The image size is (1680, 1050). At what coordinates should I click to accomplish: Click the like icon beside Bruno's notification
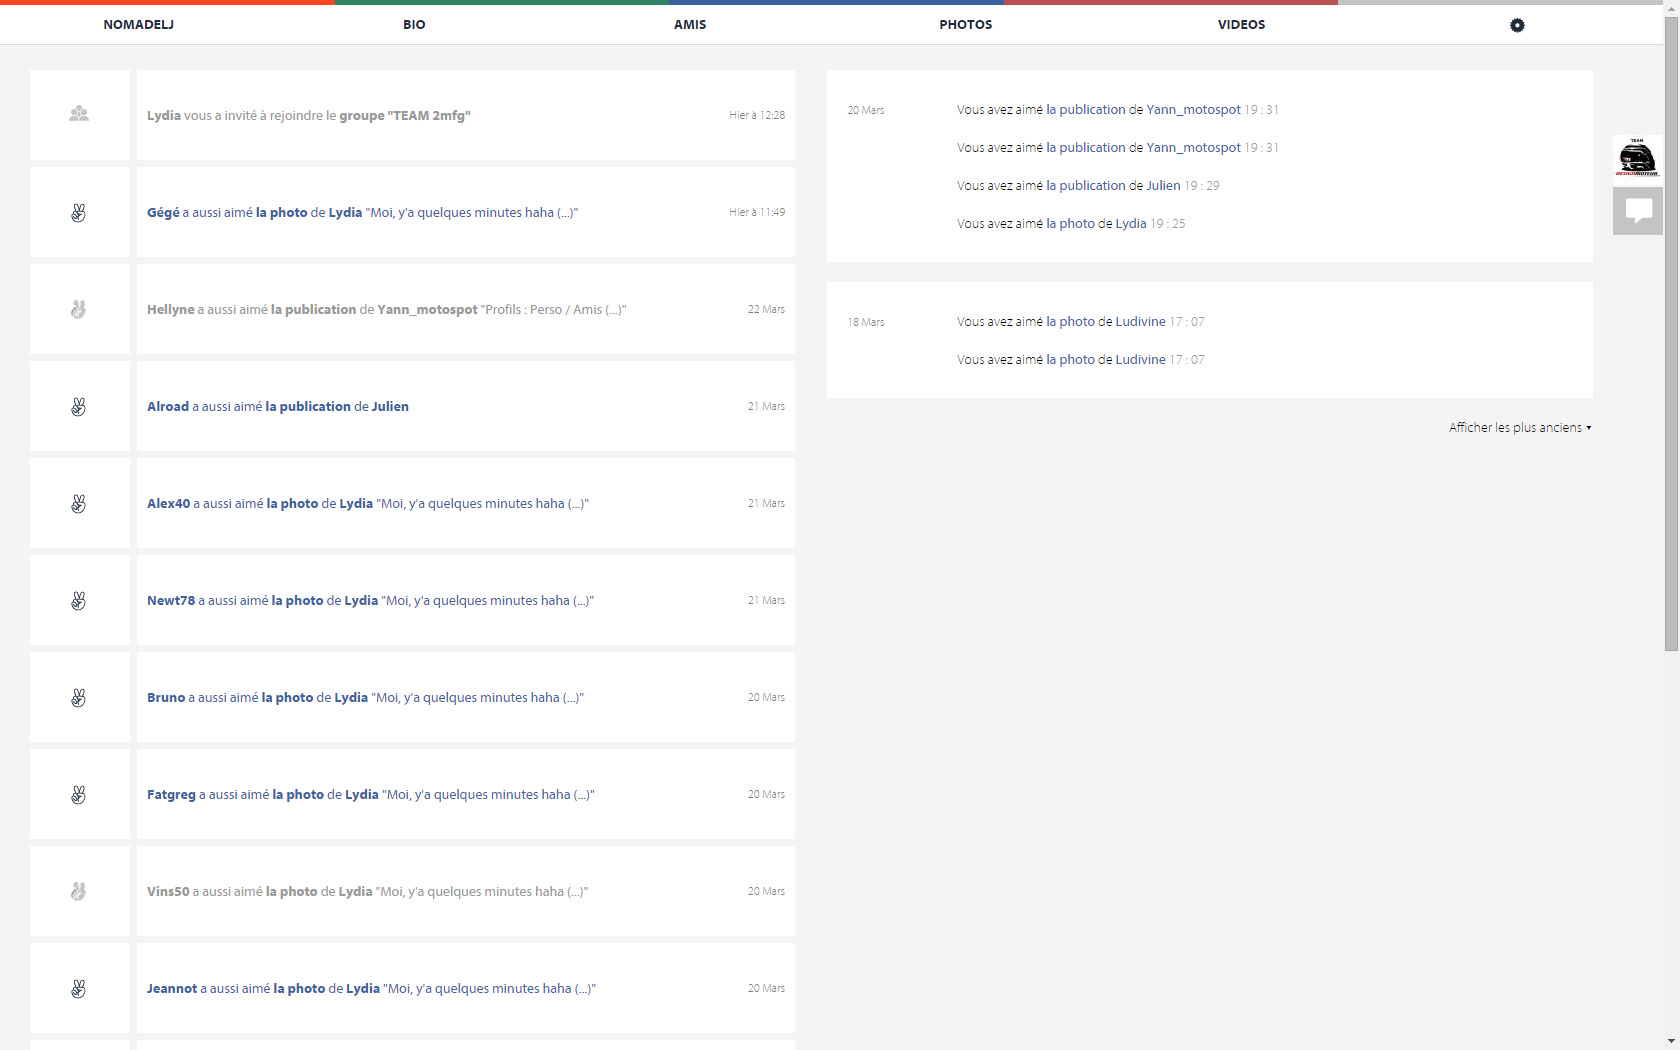pos(79,697)
